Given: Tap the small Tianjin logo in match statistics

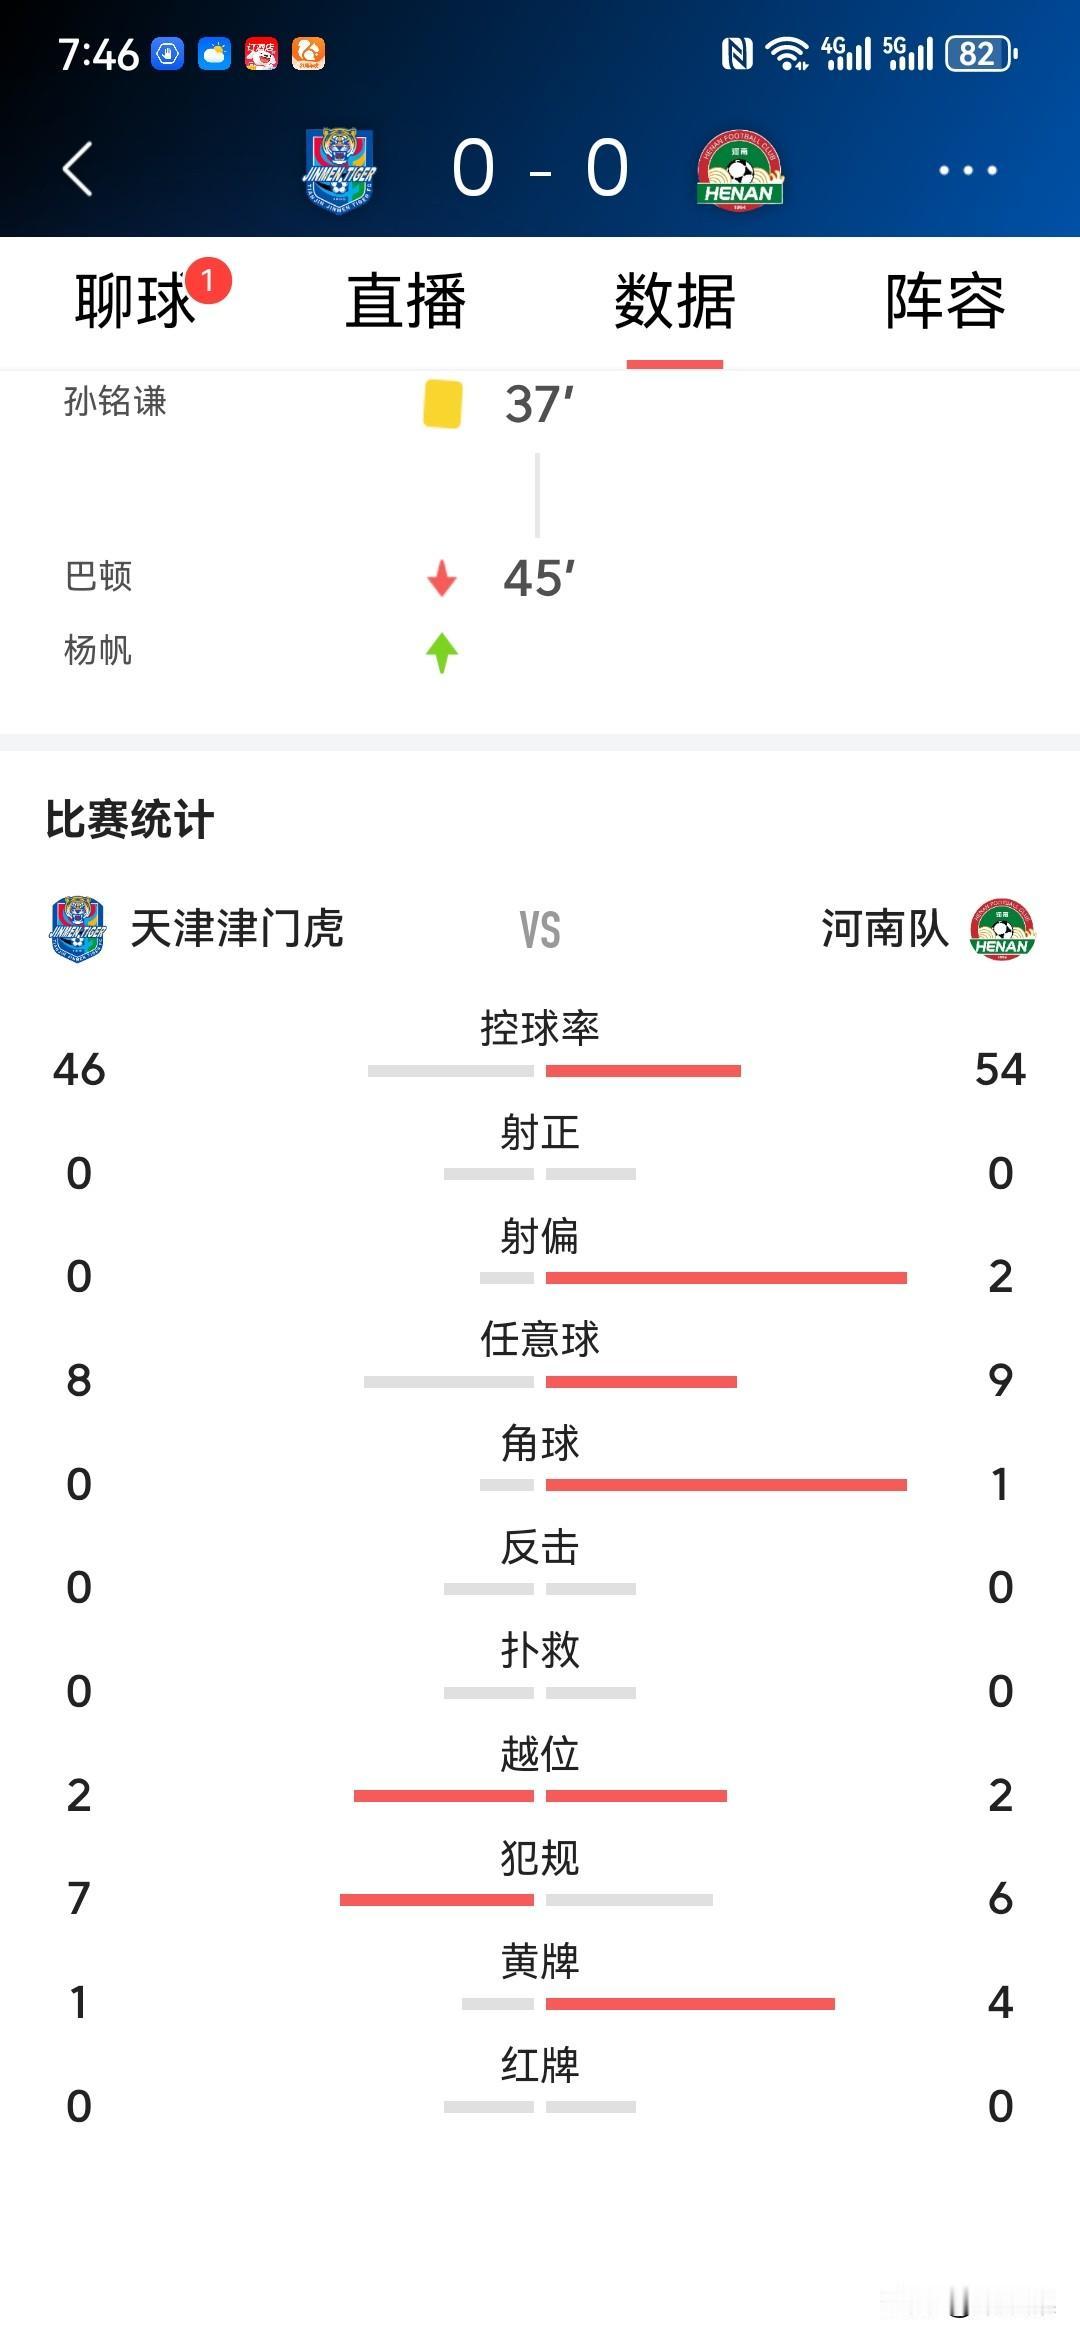Looking at the screenshot, I should (x=78, y=929).
